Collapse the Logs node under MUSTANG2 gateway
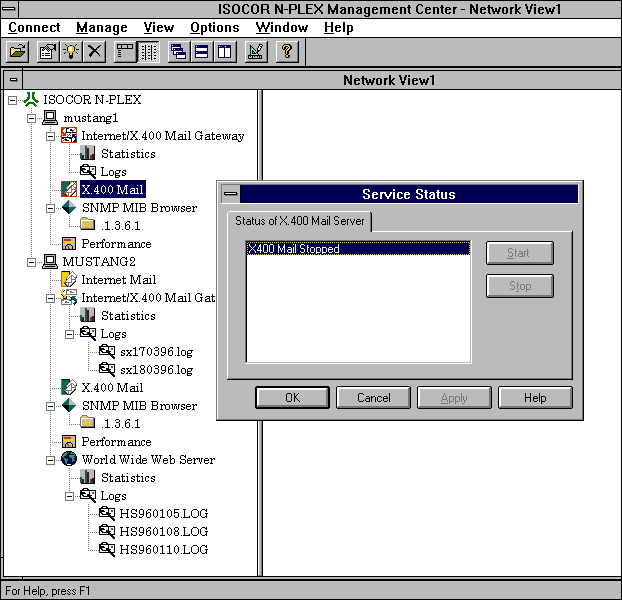 pyautogui.click(x=69, y=334)
